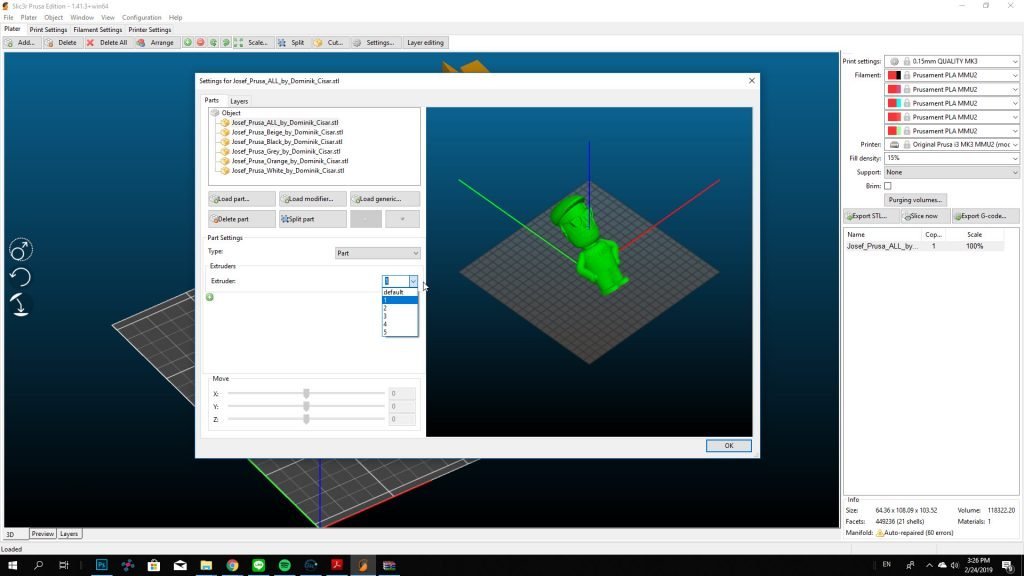Click the Cut tool in the toolbar
1024x576 pixels.
(329, 43)
